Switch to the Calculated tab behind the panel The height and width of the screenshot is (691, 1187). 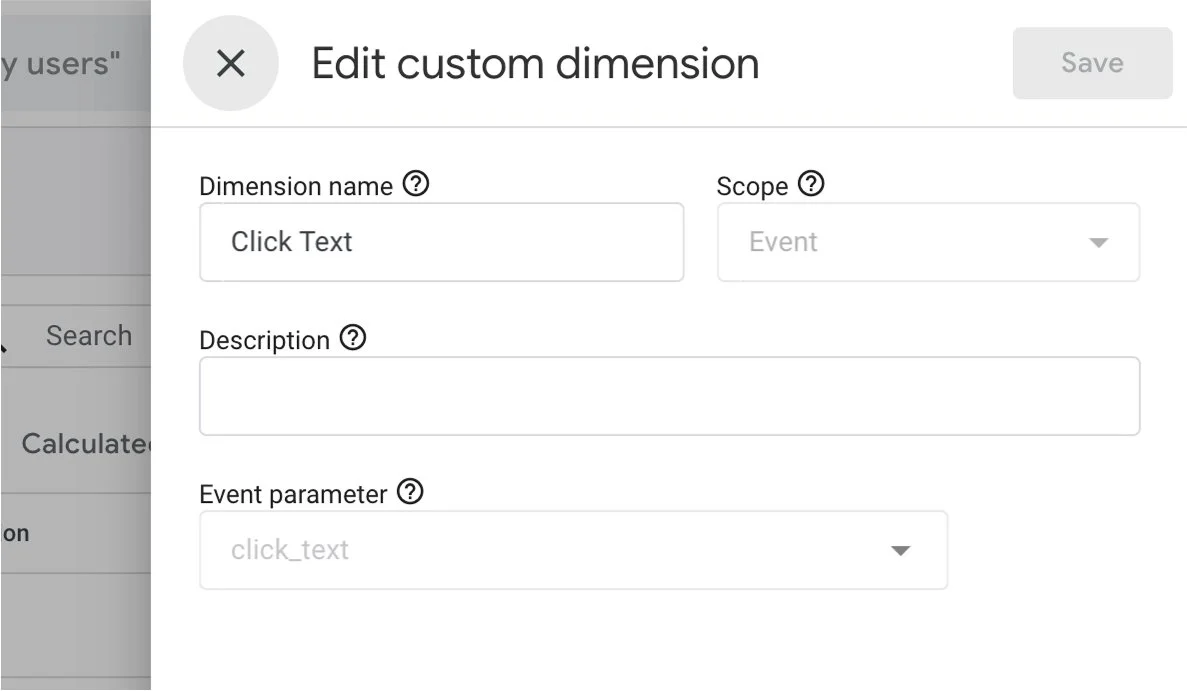click(85, 444)
